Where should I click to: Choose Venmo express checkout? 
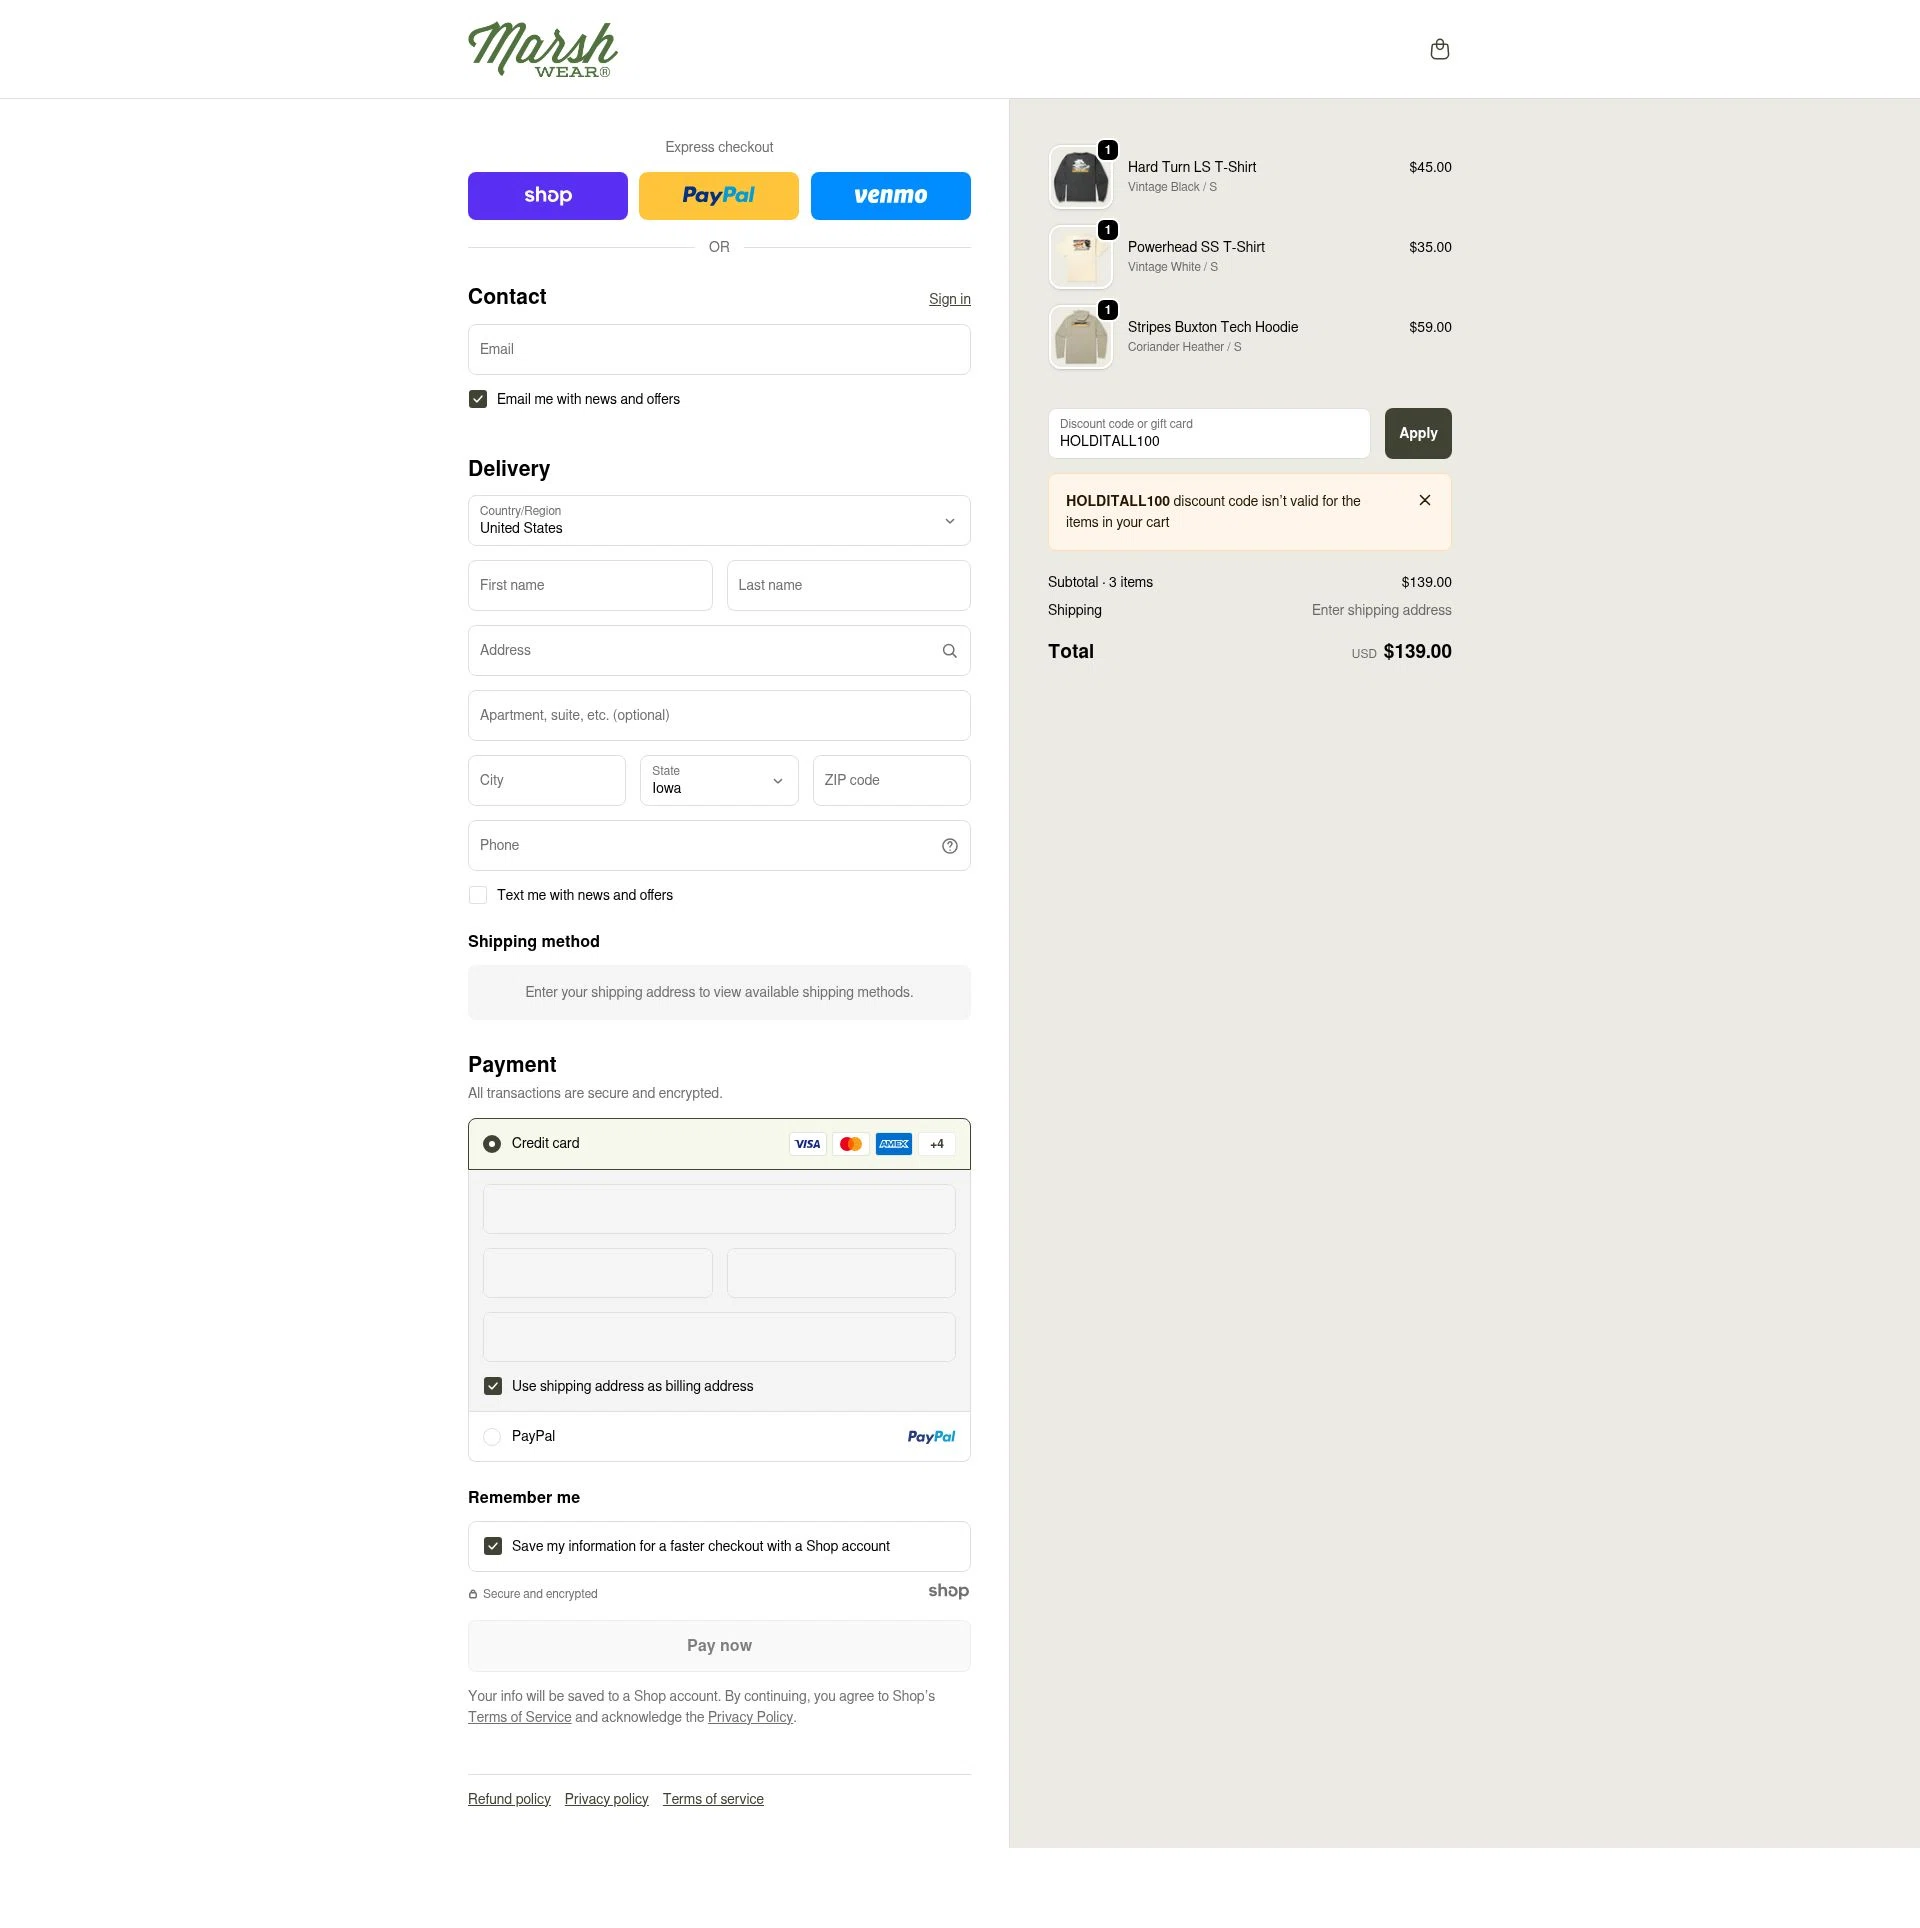(x=890, y=196)
